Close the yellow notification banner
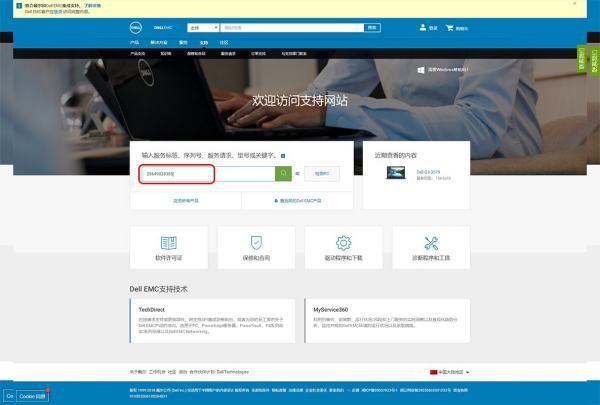 pos(574,3)
